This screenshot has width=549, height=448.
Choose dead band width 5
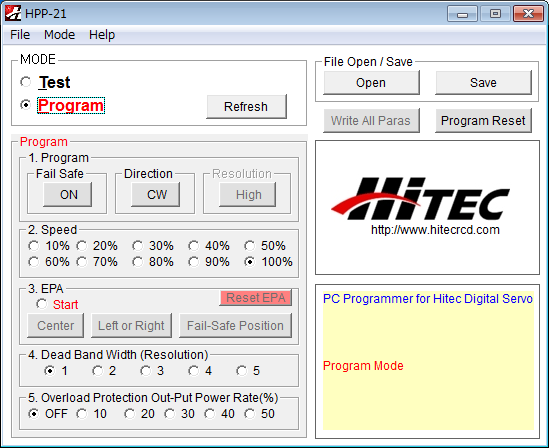242,371
